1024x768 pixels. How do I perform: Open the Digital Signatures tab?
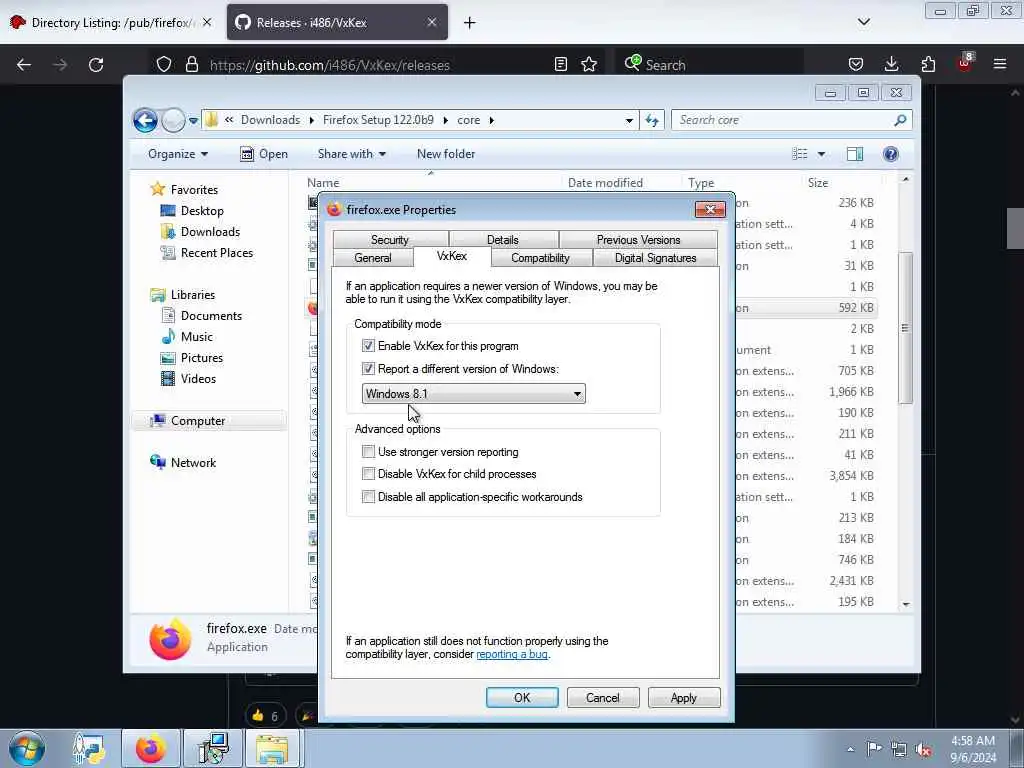pos(655,258)
